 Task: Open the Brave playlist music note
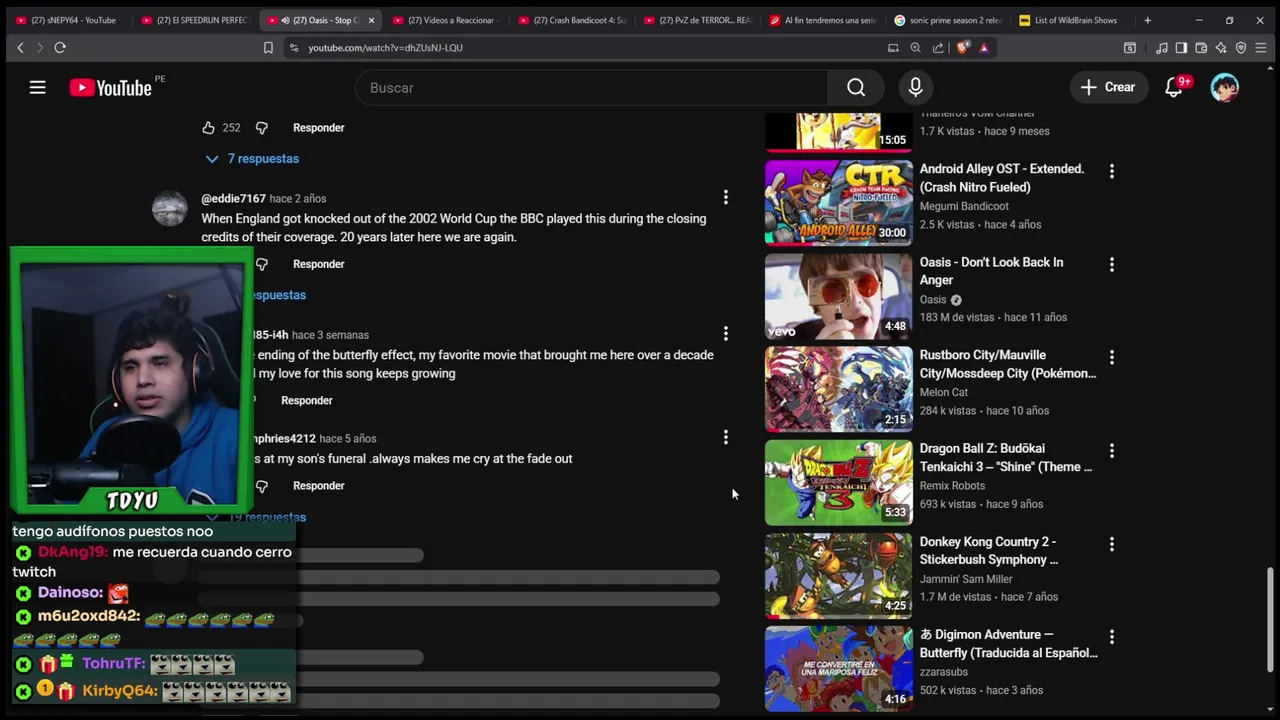click(1161, 47)
